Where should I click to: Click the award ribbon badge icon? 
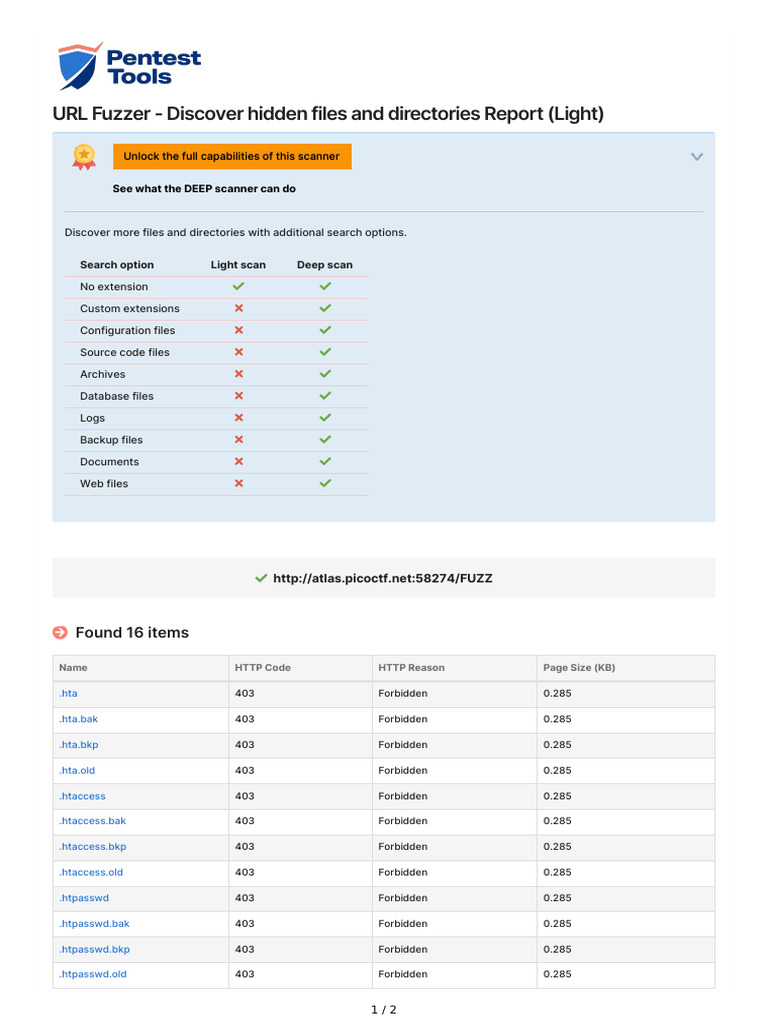(84, 157)
